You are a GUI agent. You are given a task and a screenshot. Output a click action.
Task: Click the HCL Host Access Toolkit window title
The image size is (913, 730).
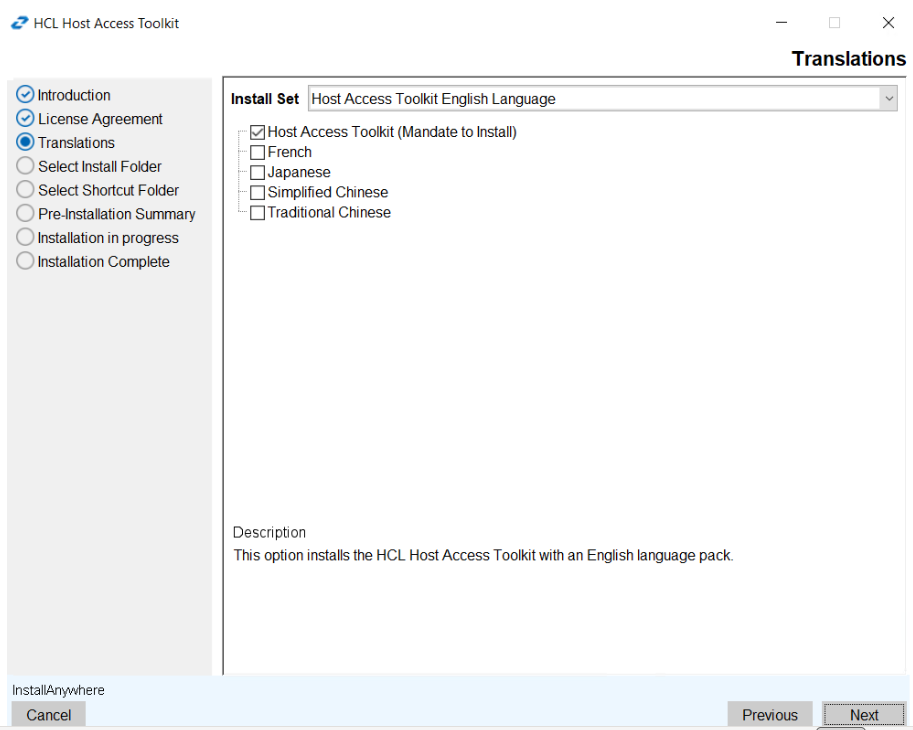click(x=106, y=23)
